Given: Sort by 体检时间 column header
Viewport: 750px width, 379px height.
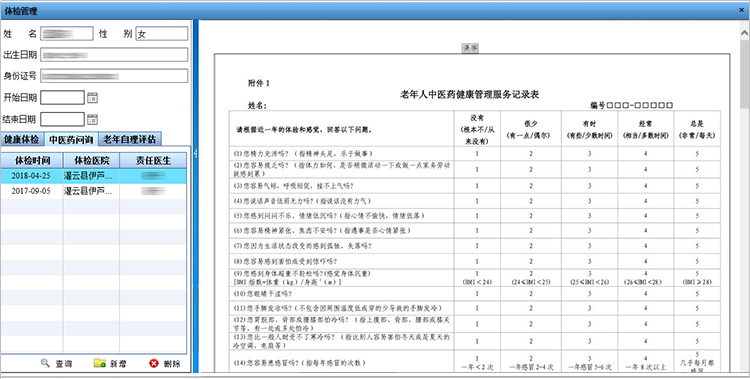Looking at the screenshot, I should [x=32, y=160].
